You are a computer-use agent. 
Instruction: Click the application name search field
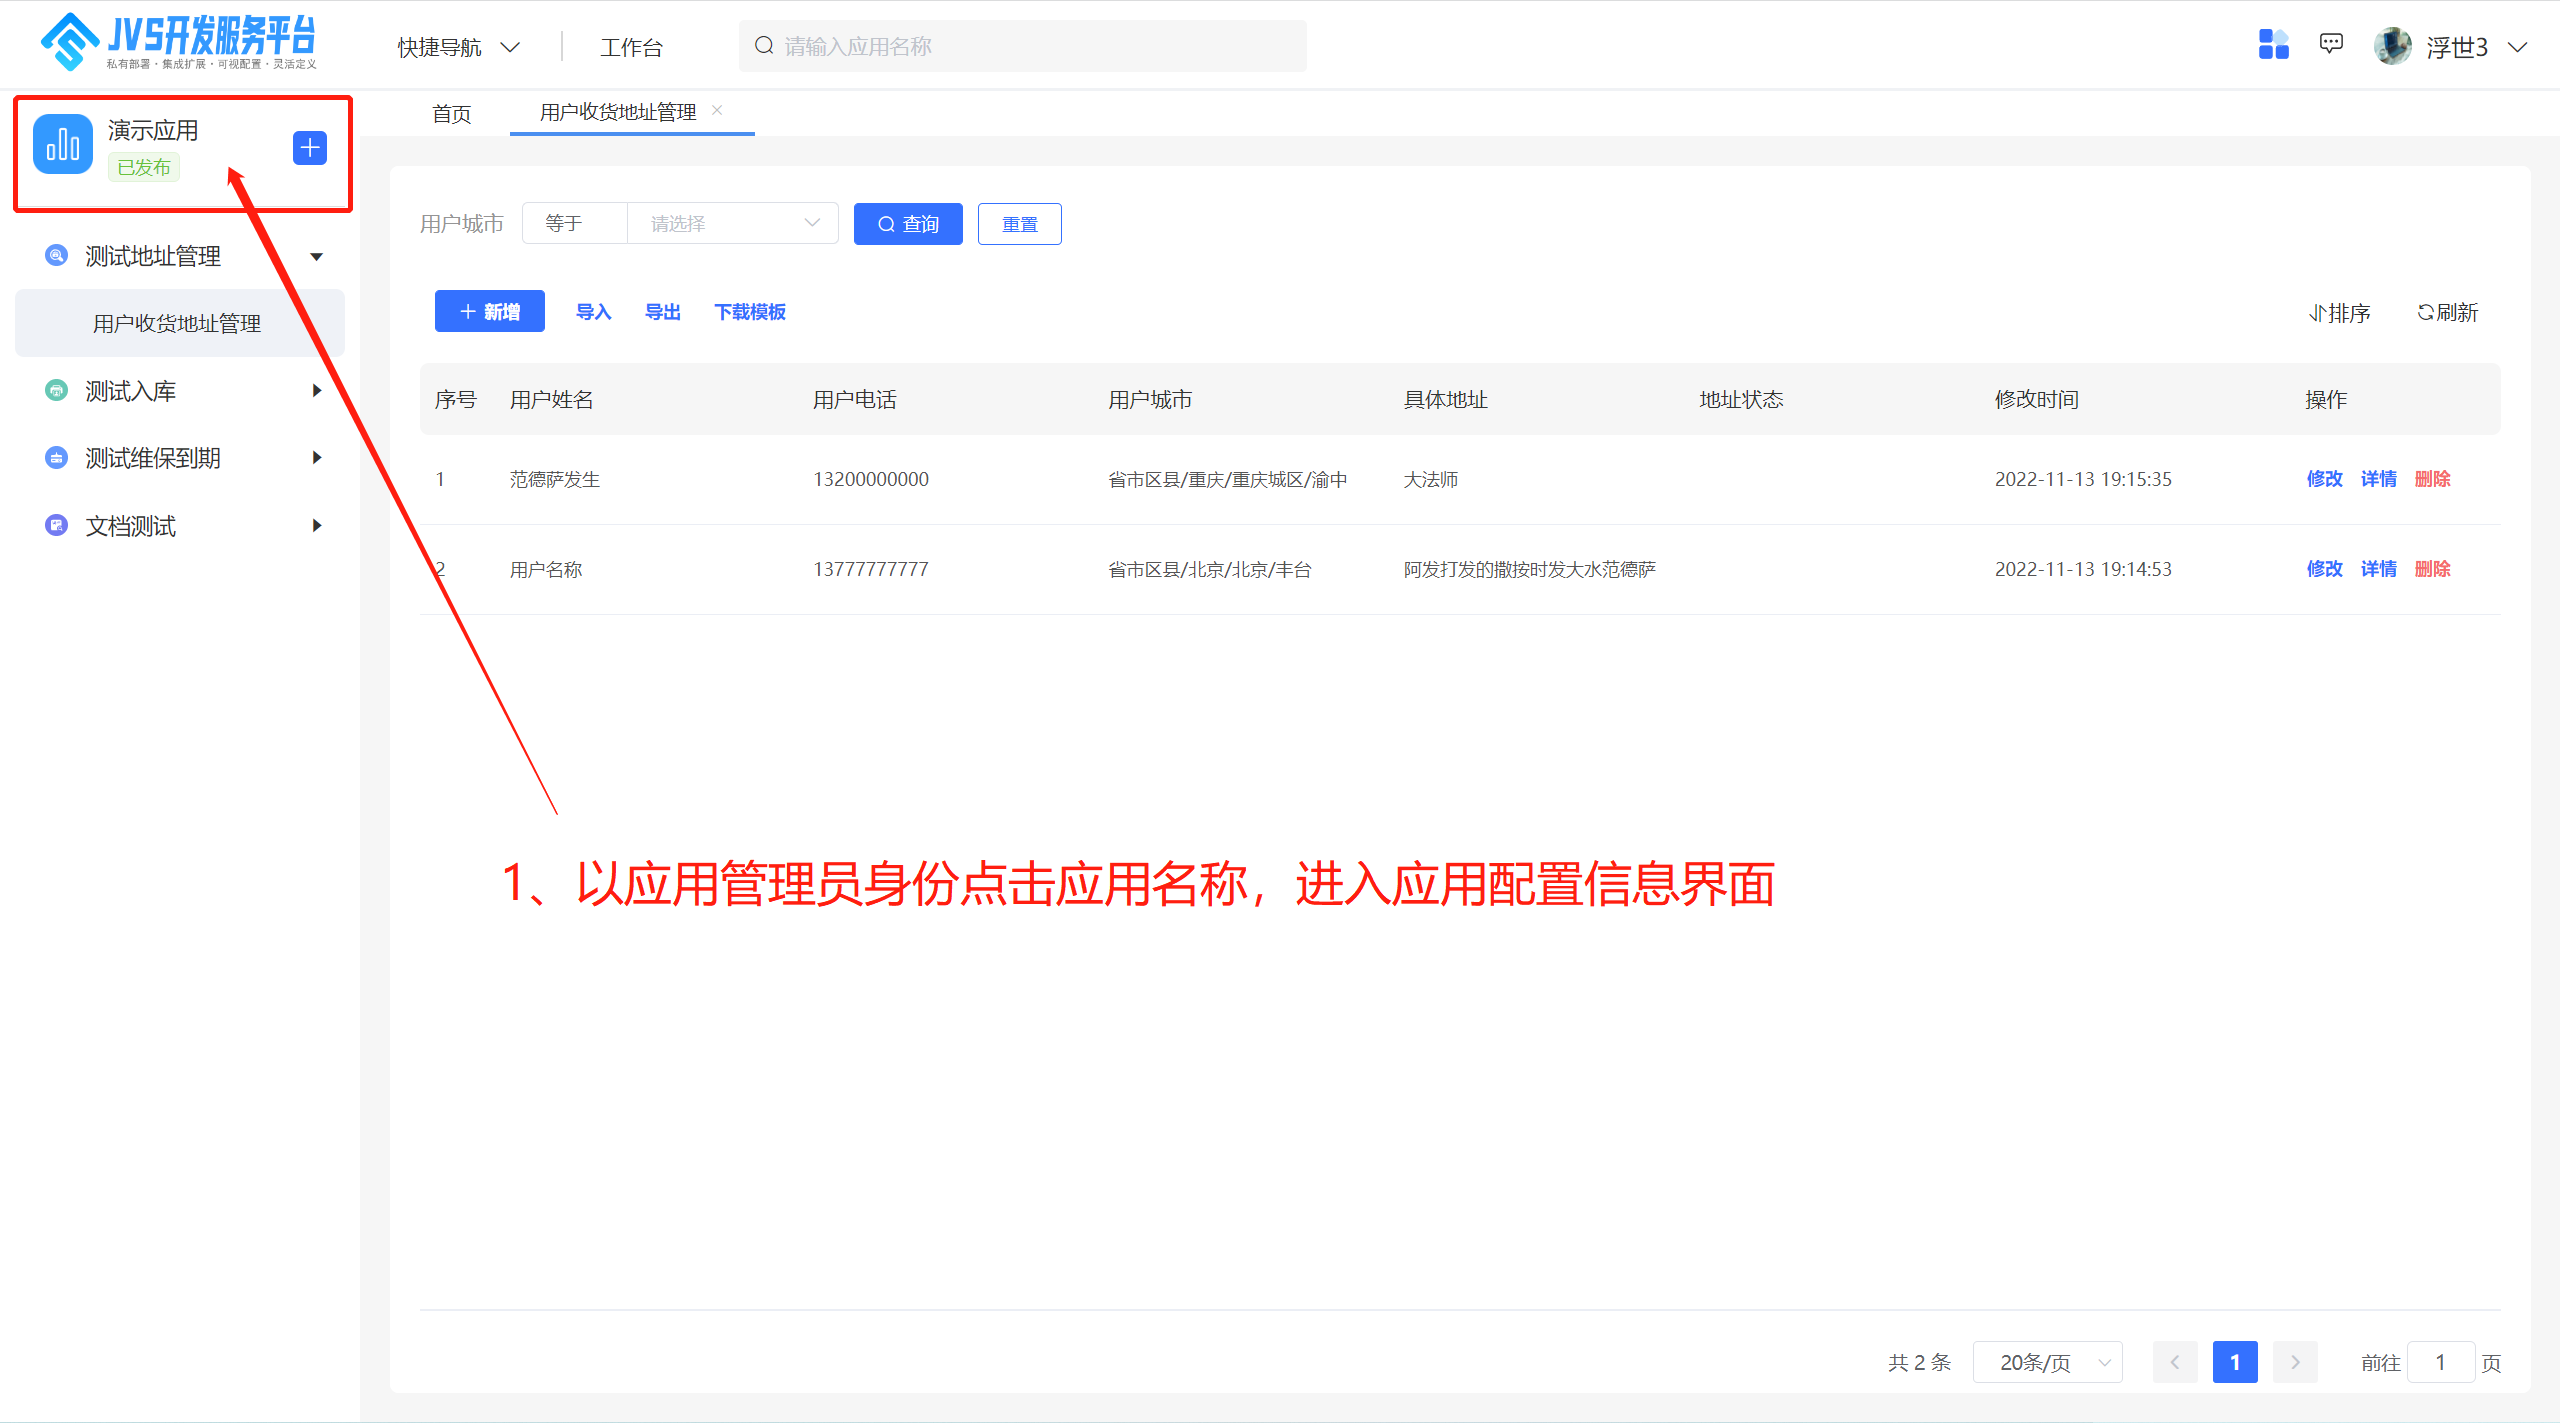click(x=1022, y=46)
